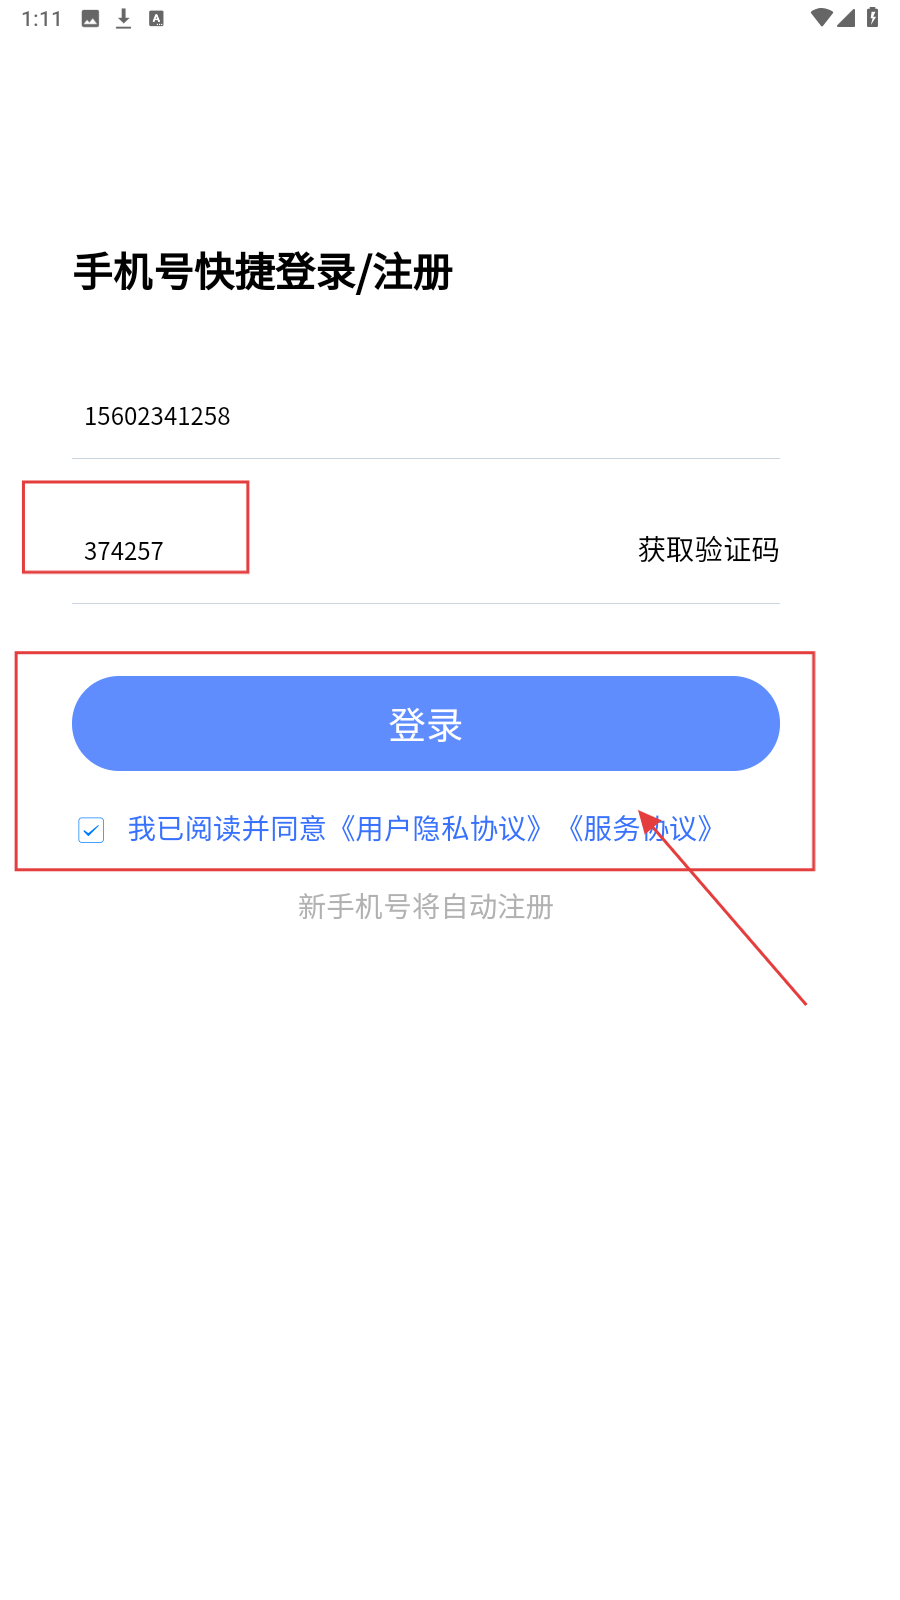Tap the 手机号快捷登录/注册 heading

coord(263,272)
